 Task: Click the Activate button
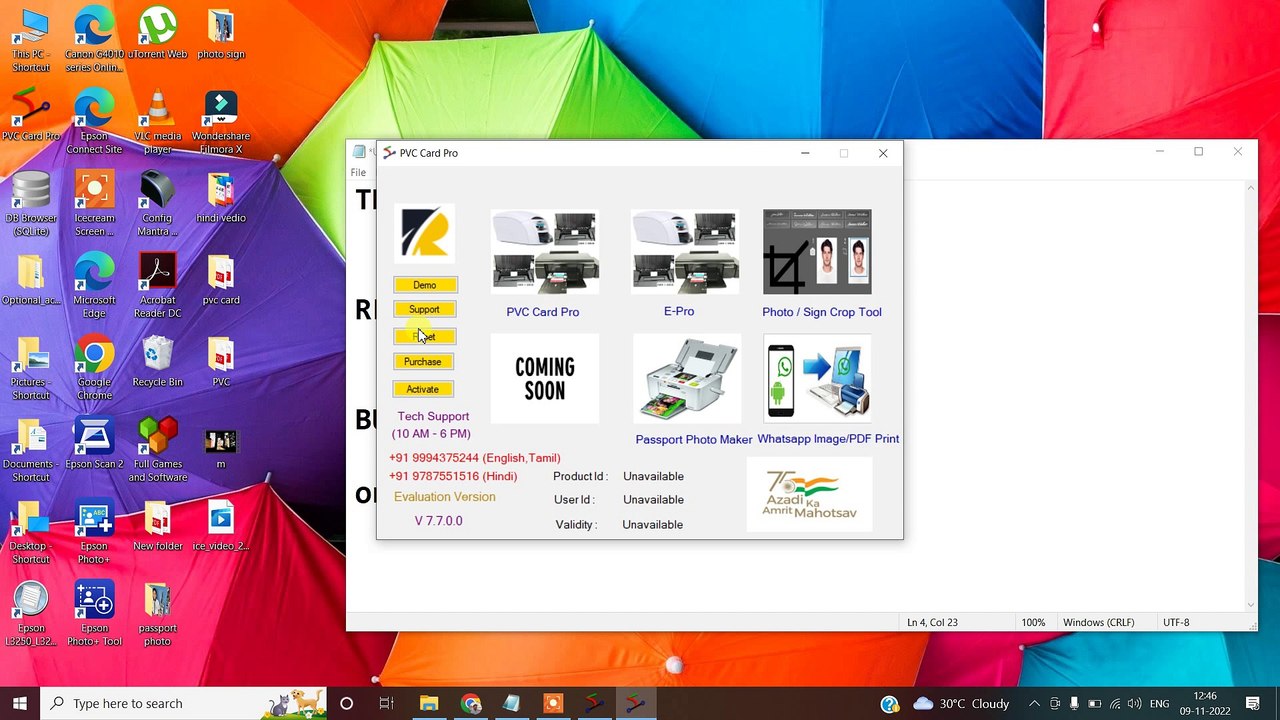423,389
